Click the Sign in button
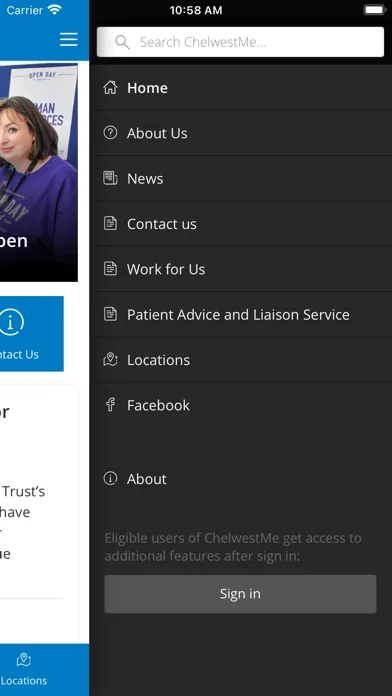The image size is (392, 696). [x=240, y=594]
